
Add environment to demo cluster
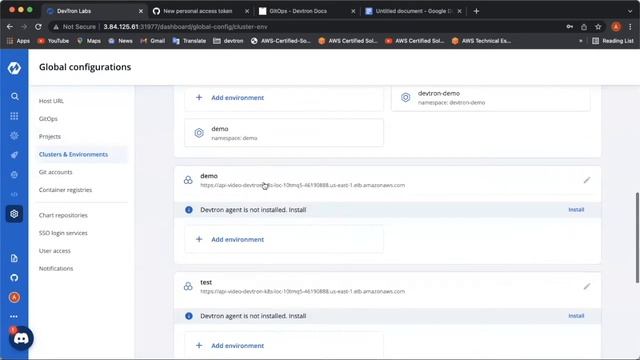pyautogui.click(x=284, y=239)
